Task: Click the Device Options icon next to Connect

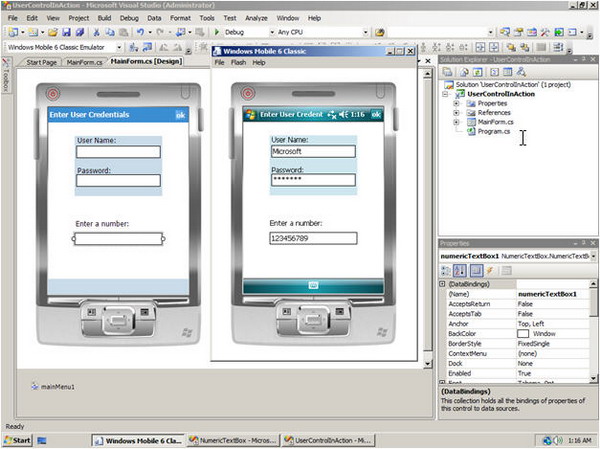Action: 147,47
